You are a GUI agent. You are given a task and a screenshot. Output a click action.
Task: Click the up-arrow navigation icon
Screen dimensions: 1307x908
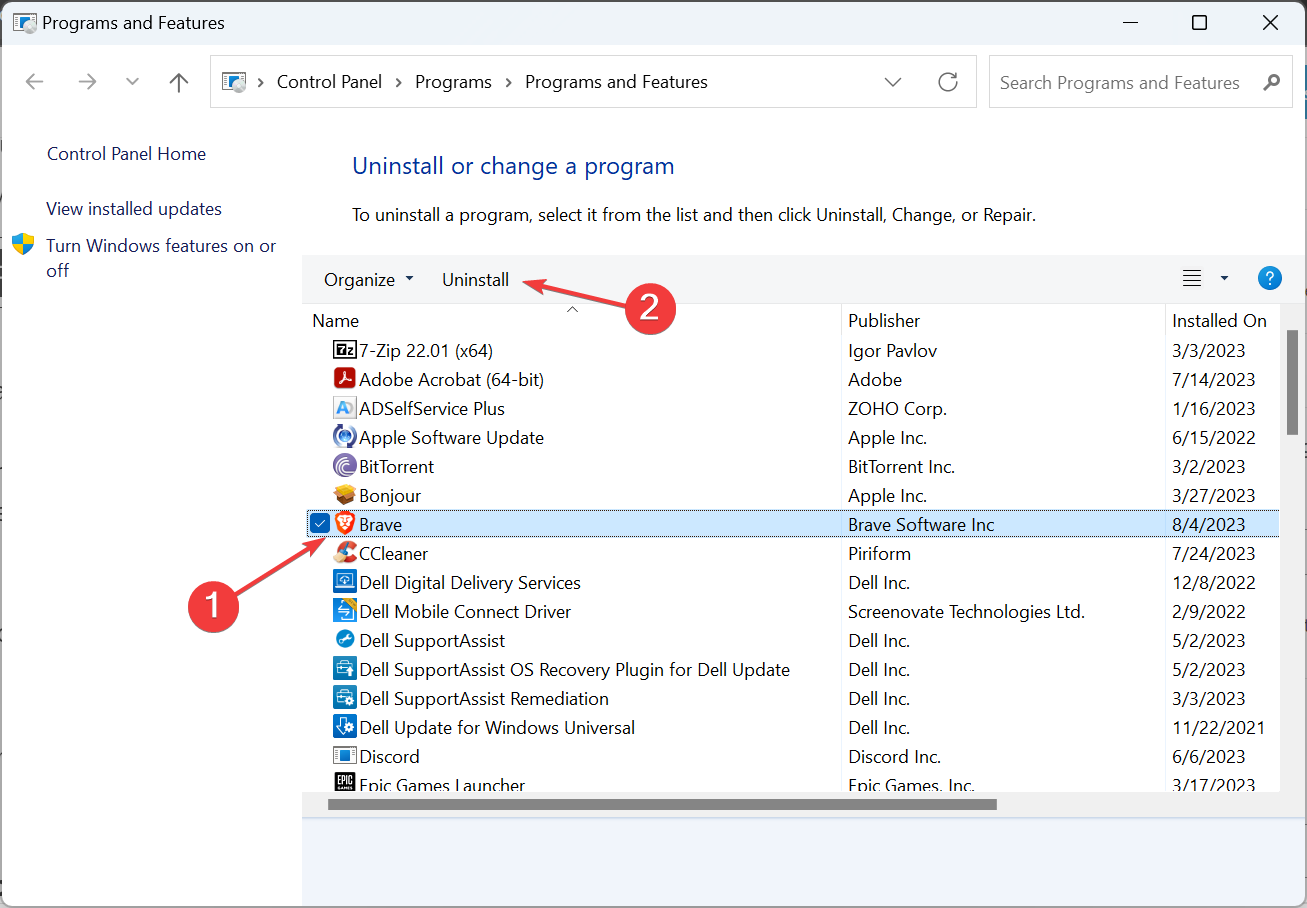[178, 82]
